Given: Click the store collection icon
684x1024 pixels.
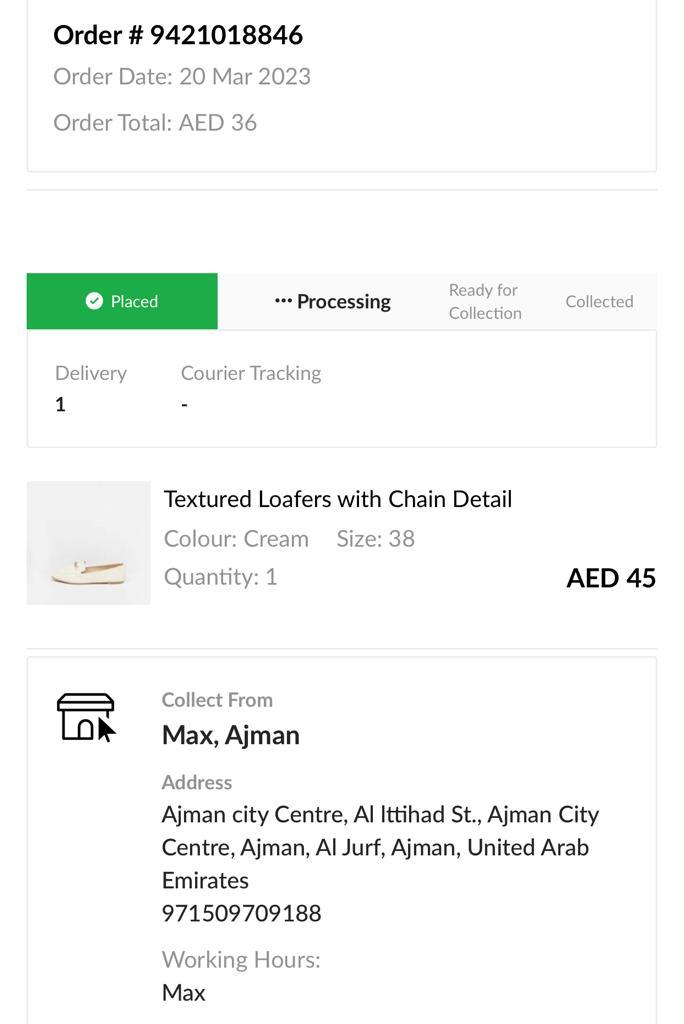Looking at the screenshot, I should tap(85, 716).
